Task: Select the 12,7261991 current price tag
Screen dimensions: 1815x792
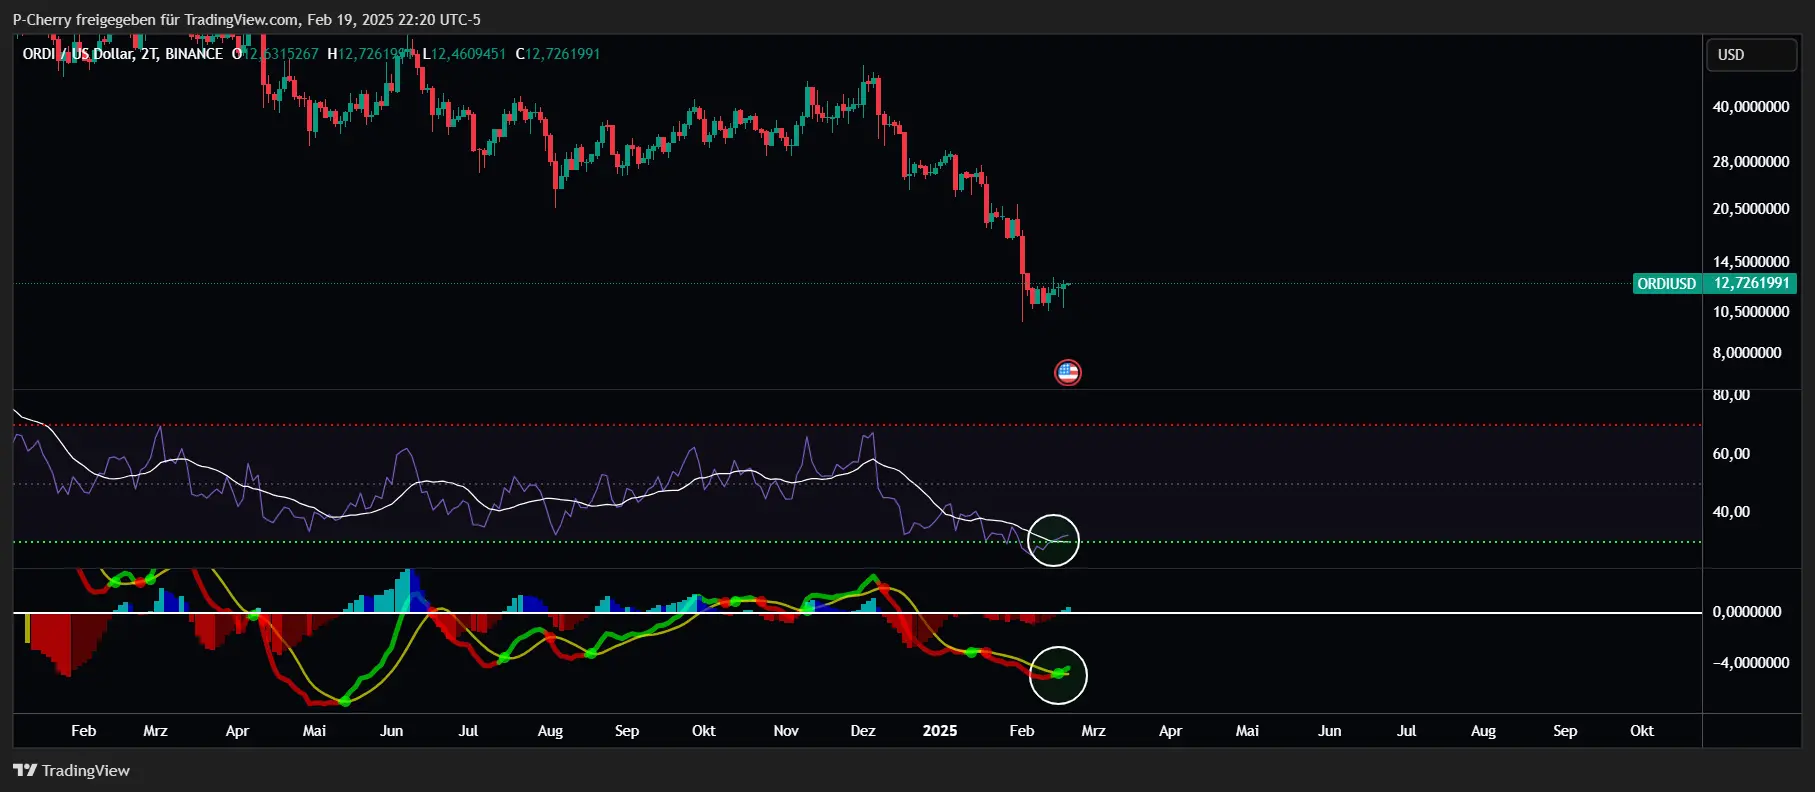Action: pos(1751,284)
